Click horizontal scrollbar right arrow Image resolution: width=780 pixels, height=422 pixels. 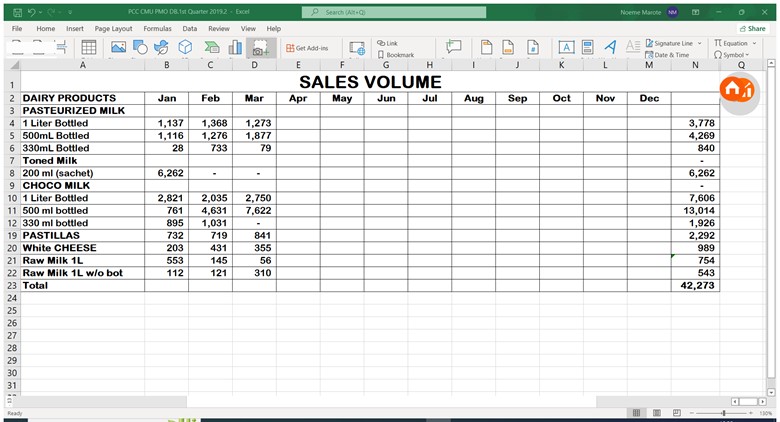[762, 401]
